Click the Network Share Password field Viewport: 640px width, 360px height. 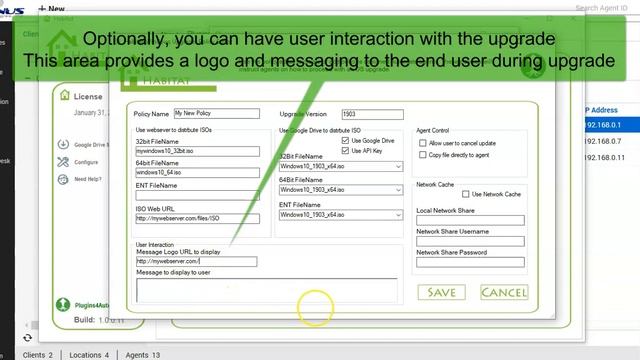coord(470,262)
